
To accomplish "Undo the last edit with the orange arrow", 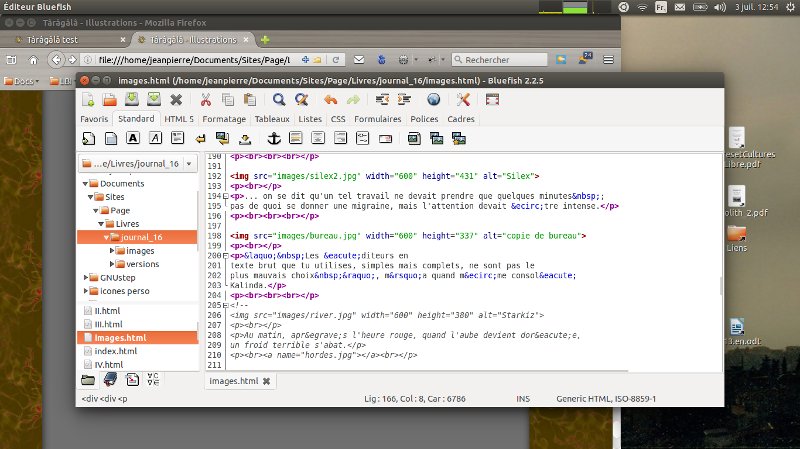I will point(331,99).
